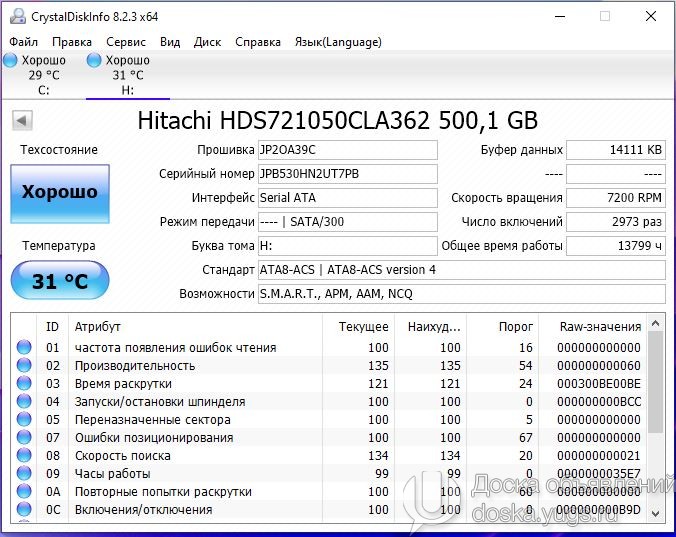Click the Наихуд... column header

(x=430, y=327)
